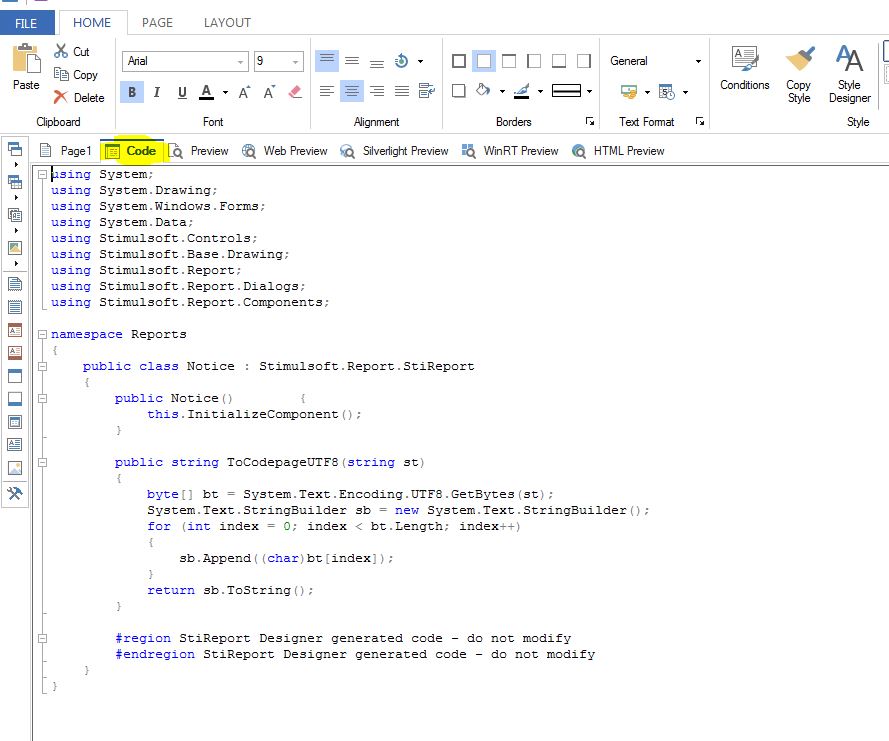889x741 pixels.
Task: Collapse the public class Notice block
Action: tap(42, 366)
